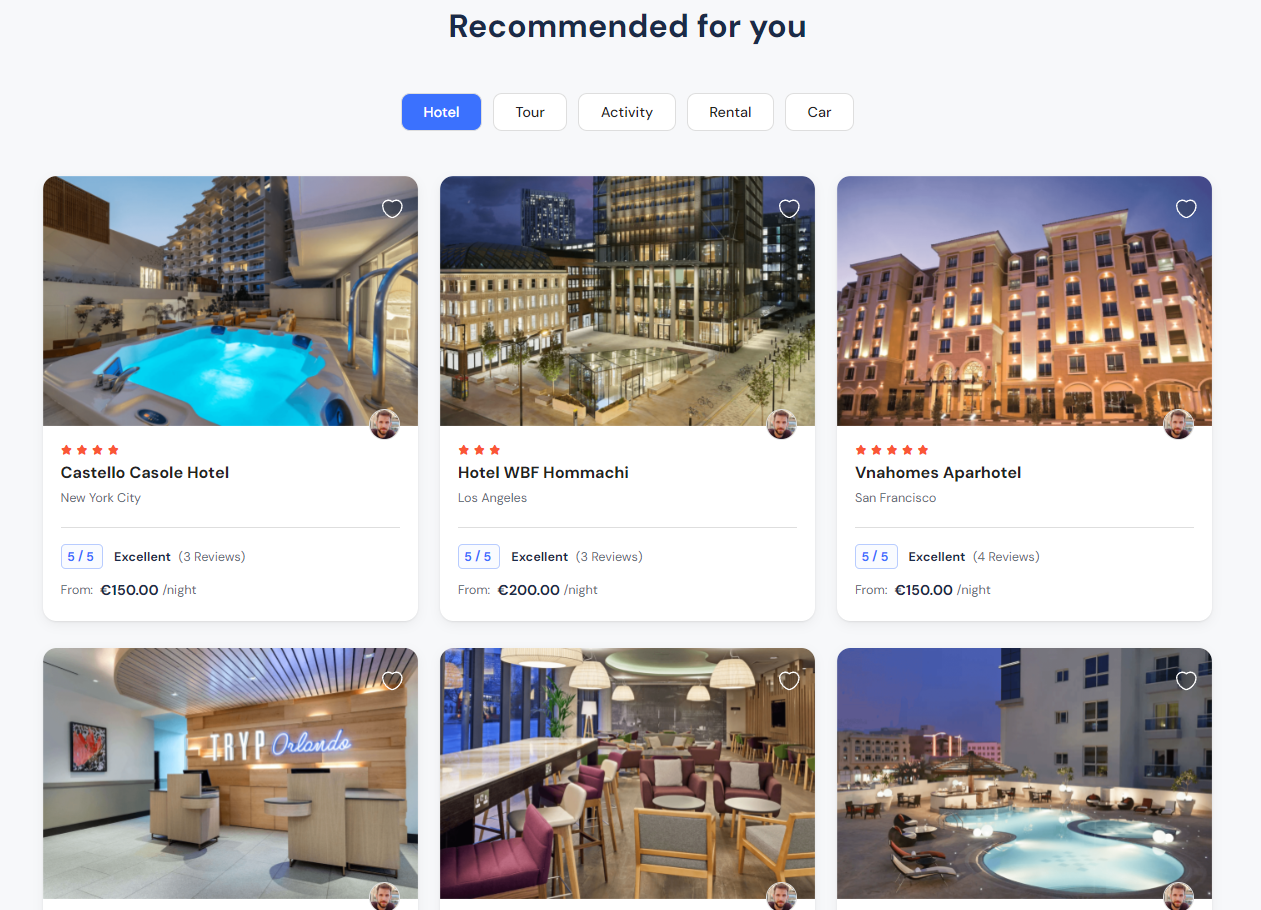Toggle heart on the lounge restaurant photo
The height and width of the screenshot is (910, 1261).
pyautogui.click(x=789, y=680)
